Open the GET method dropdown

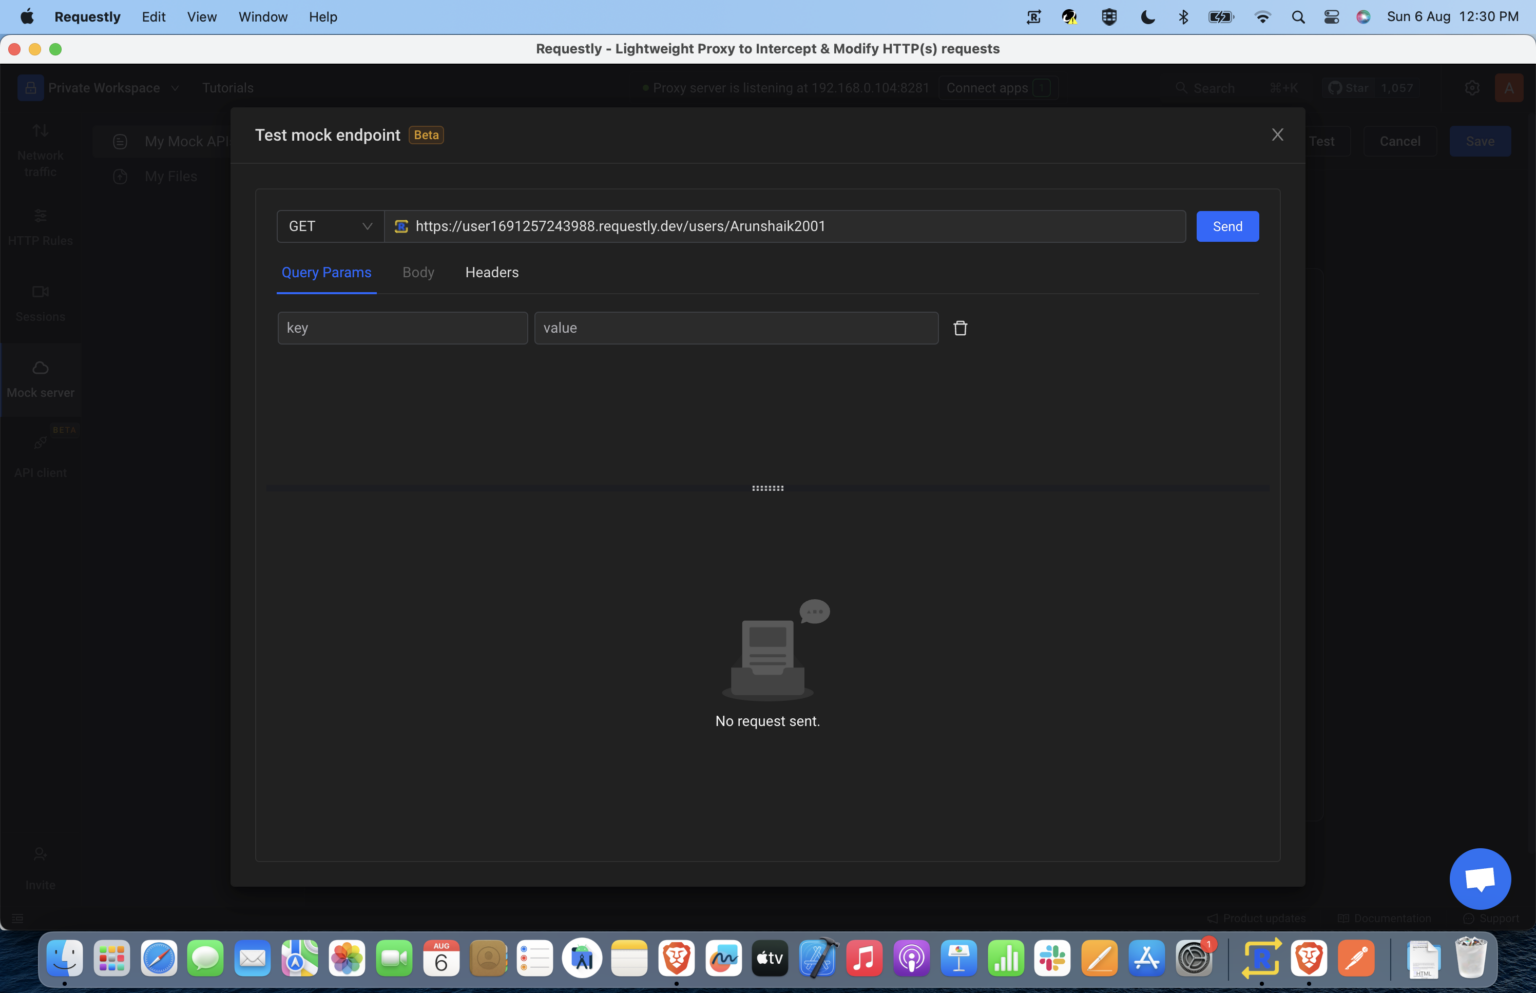click(x=330, y=226)
